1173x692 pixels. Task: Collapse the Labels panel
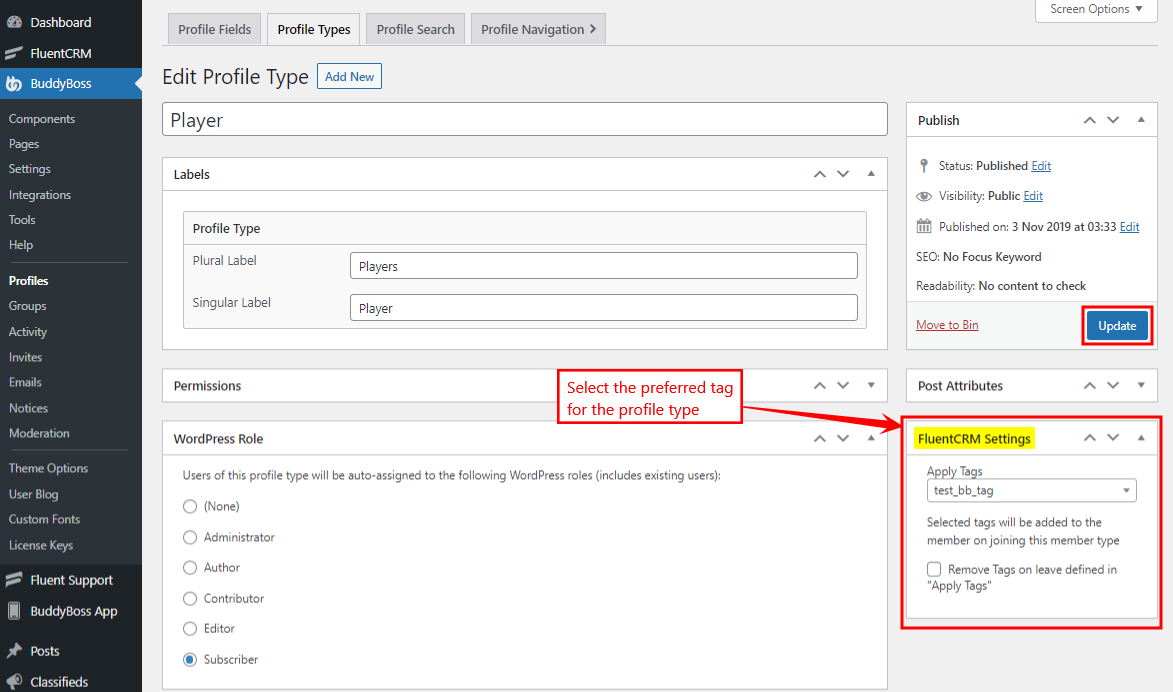(x=870, y=173)
